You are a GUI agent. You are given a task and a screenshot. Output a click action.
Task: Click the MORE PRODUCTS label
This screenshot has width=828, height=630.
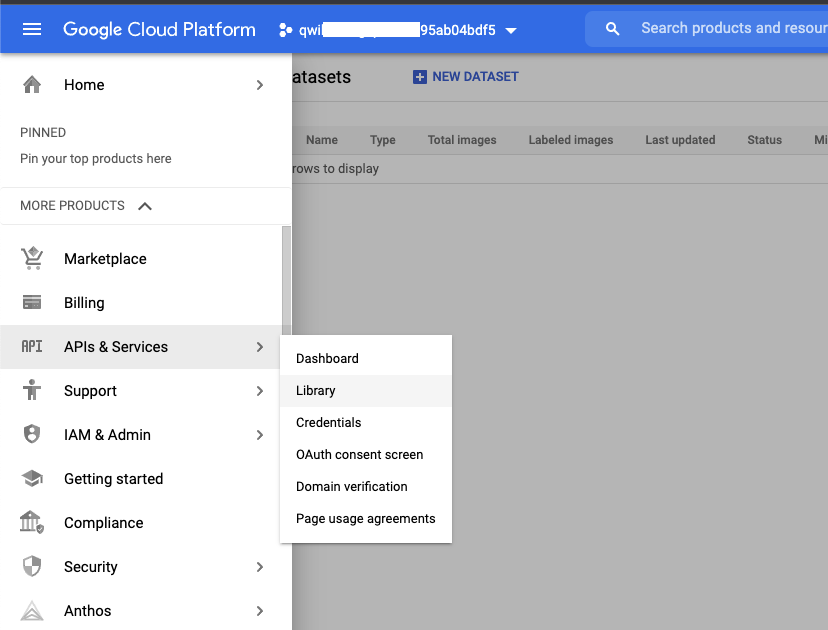tap(72, 205)
